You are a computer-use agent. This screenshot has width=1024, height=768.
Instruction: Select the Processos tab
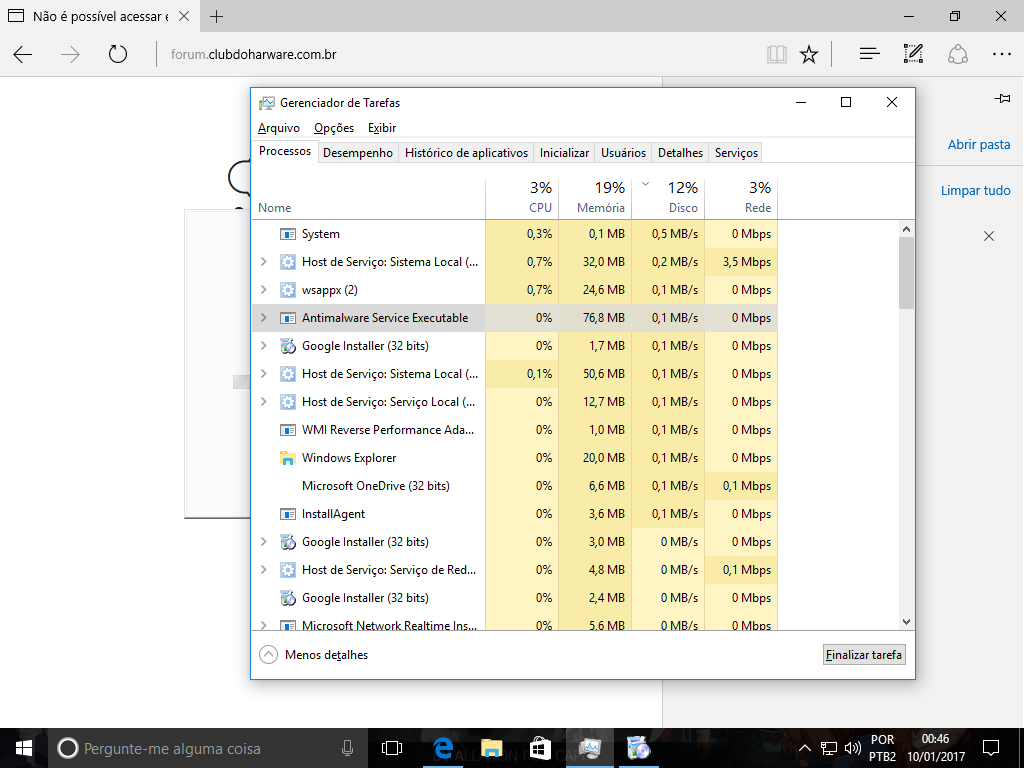pyautogui.click(x=285, y=151)
